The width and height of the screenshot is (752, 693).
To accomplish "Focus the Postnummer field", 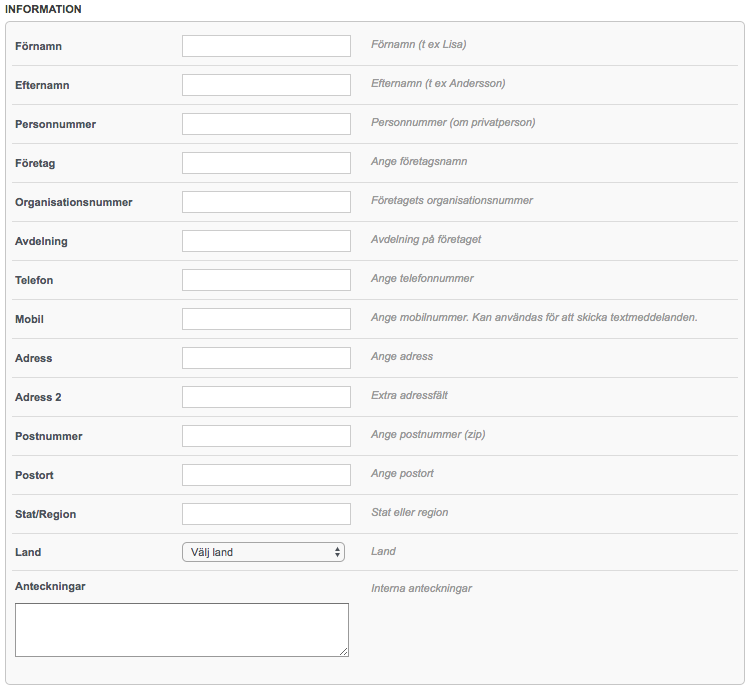I will coord(266,436).
